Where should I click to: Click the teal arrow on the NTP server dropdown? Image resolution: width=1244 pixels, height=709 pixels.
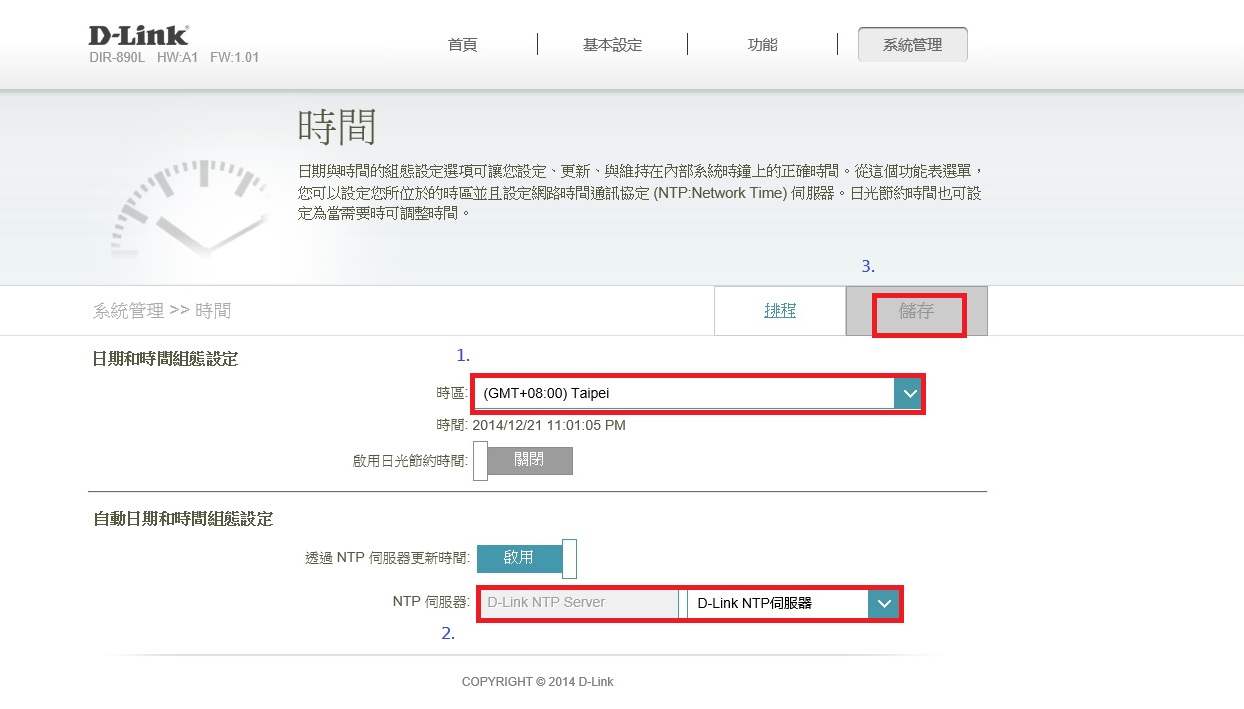[883, 604]
